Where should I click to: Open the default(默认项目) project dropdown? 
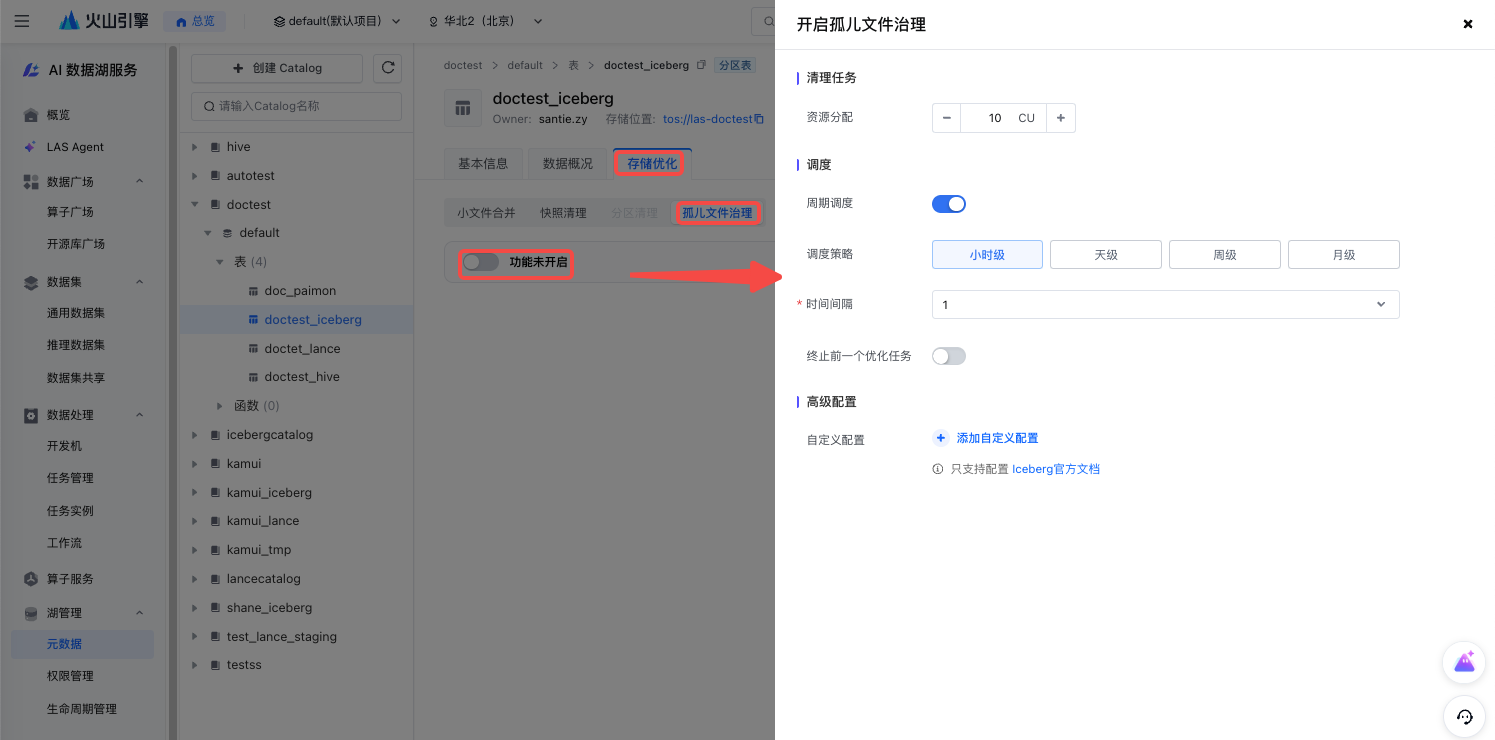pos(337,21)
